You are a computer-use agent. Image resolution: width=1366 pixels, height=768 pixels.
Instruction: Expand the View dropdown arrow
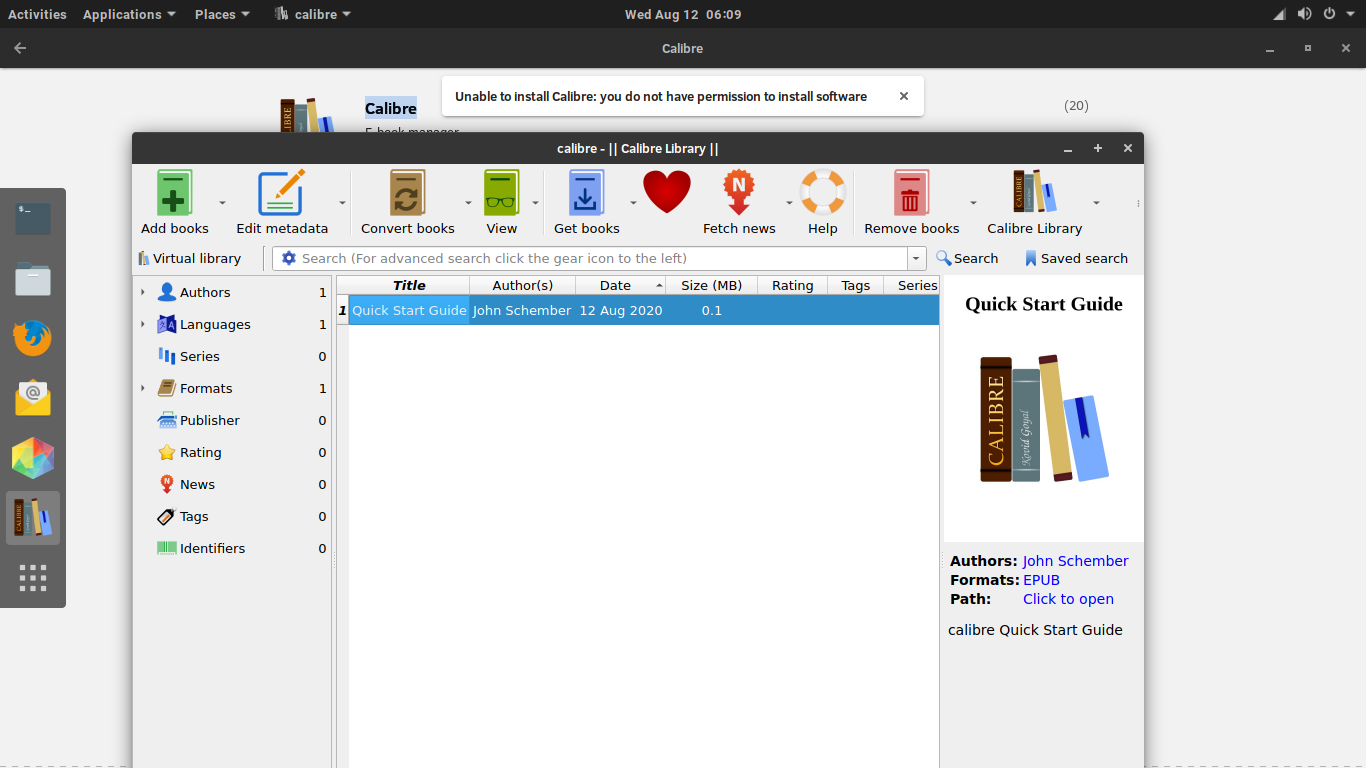click(535, 203)
